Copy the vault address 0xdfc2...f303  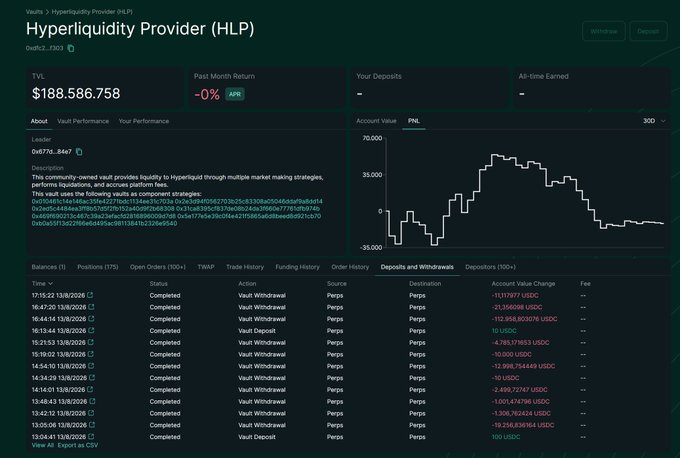click(71, 49)
